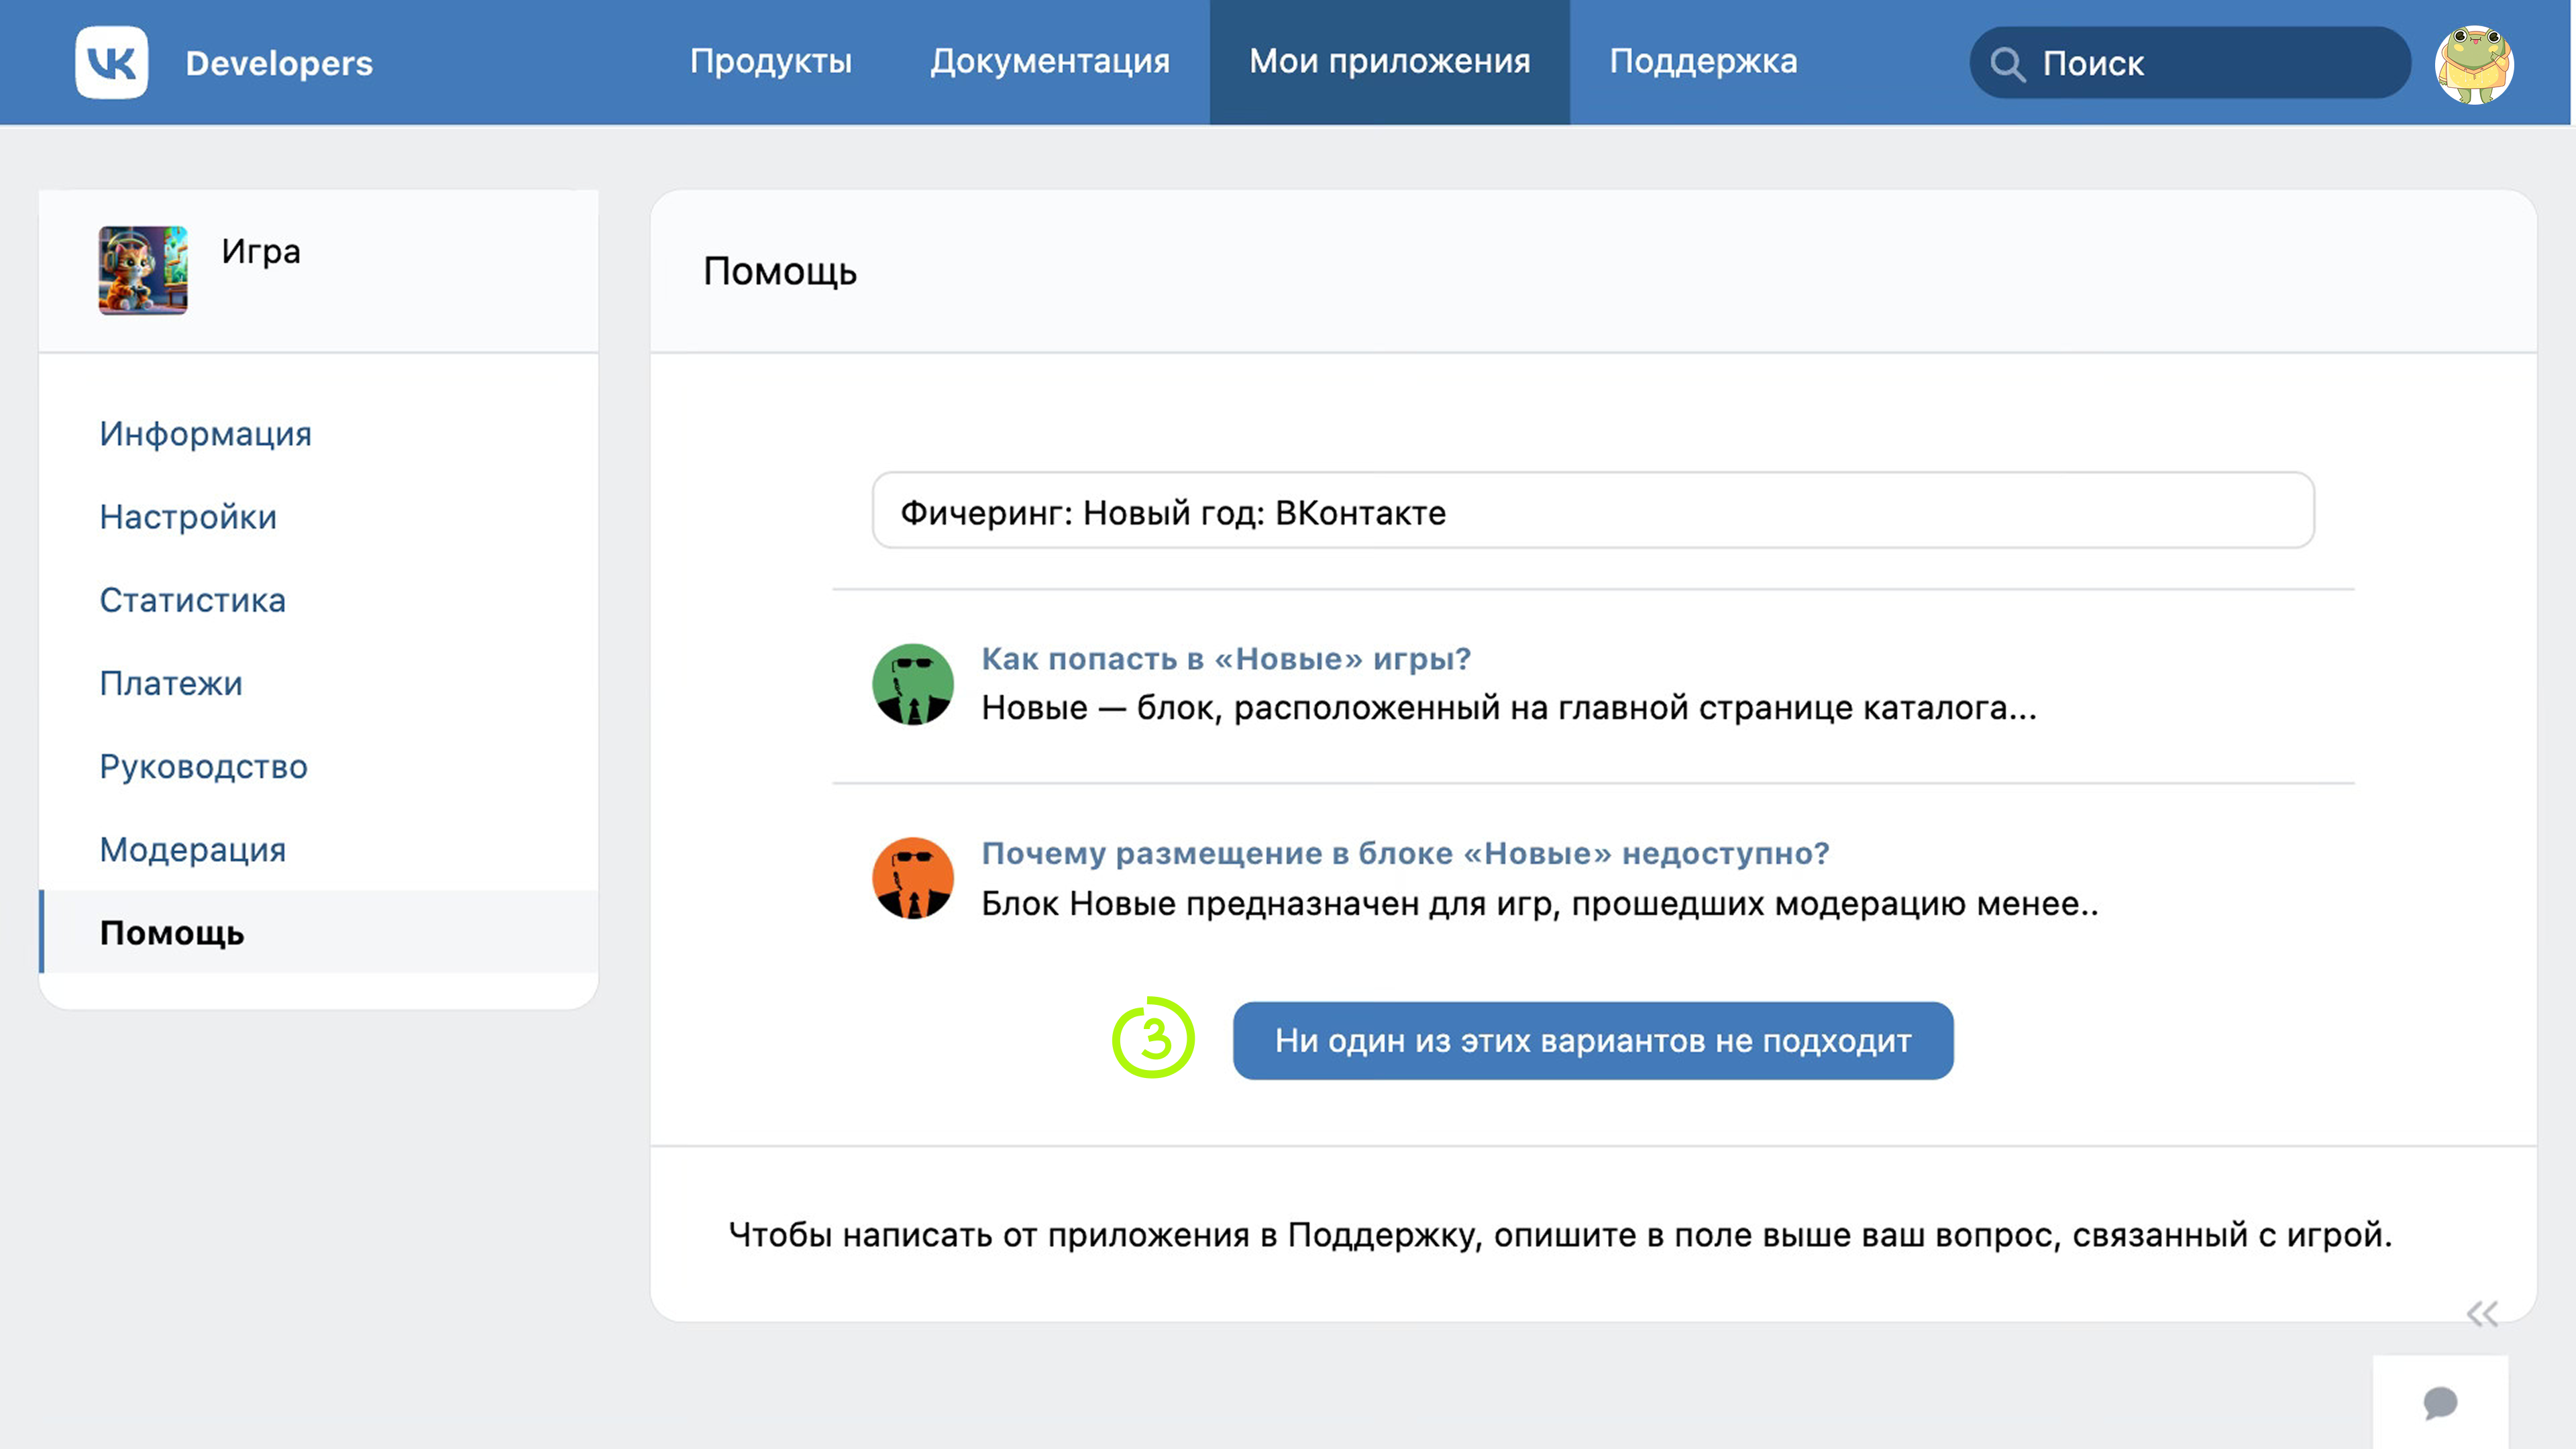Open the Статистика page
The width and height of the screenshot is (2576, 1449).
tap(192, 600)
